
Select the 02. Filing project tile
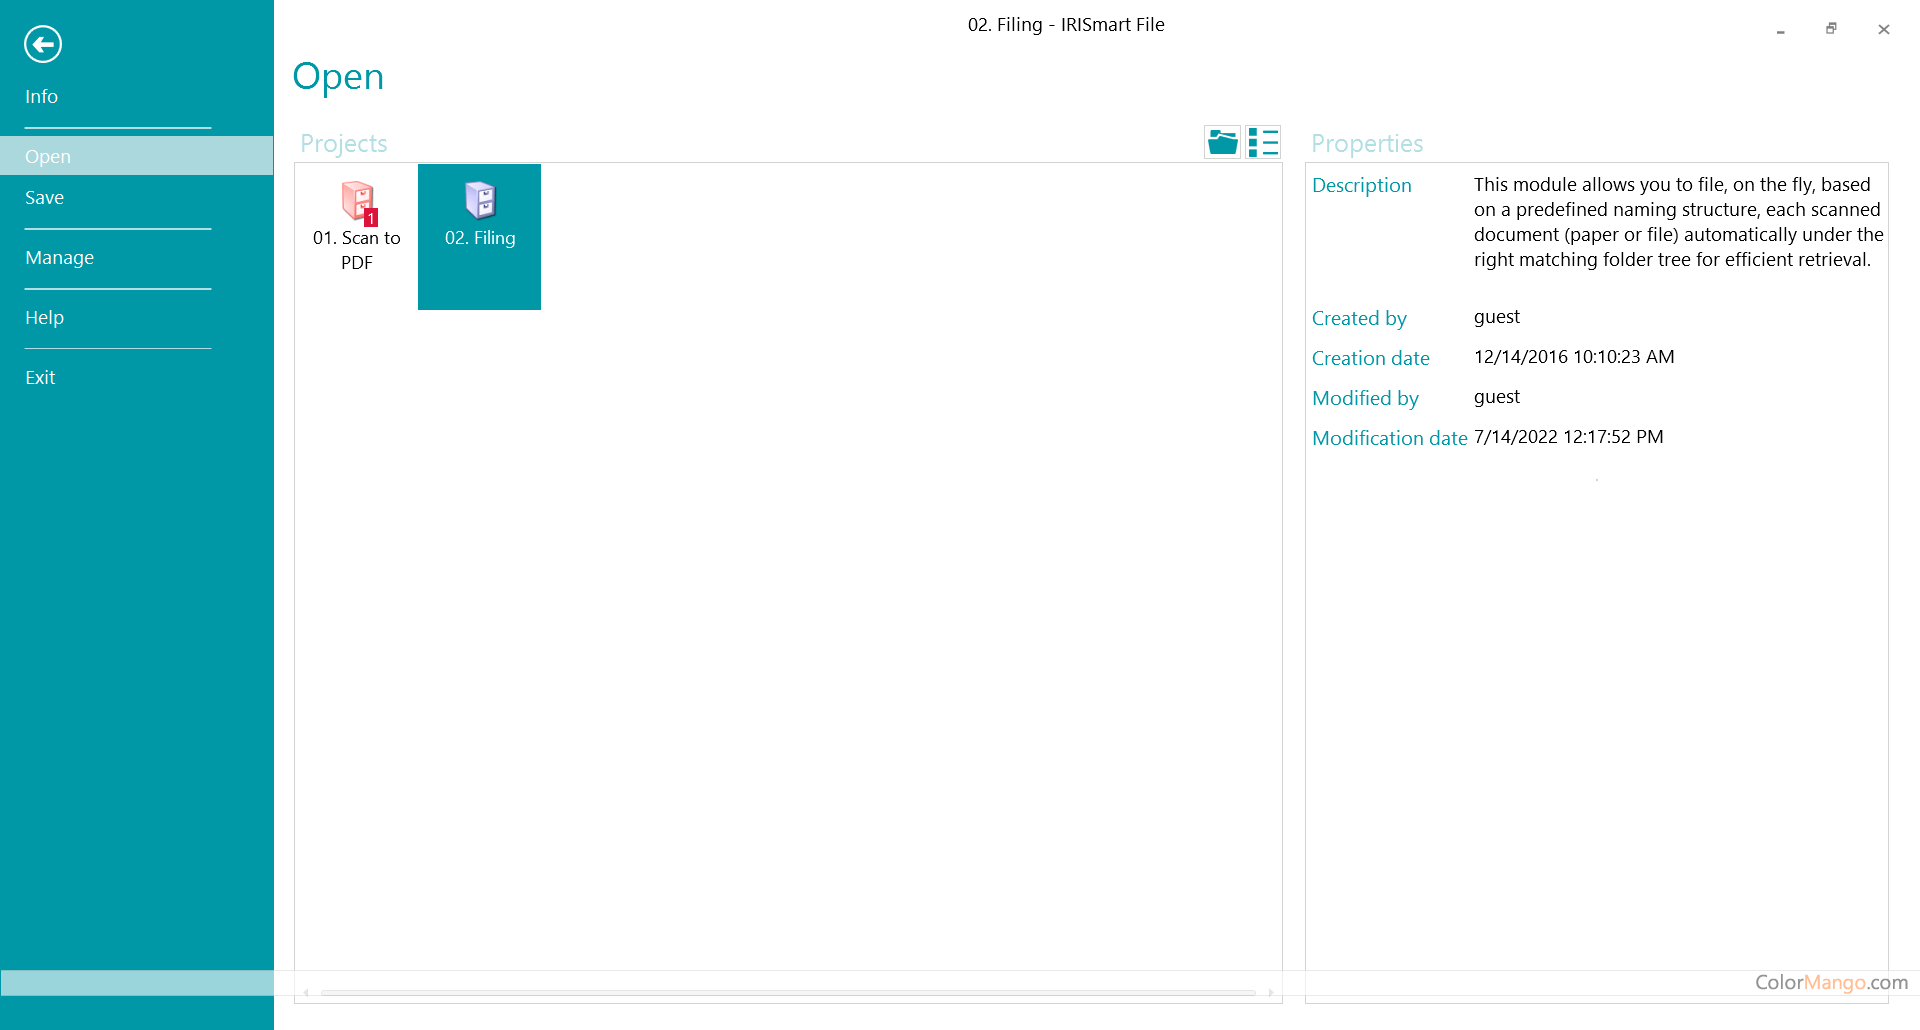coord(479,237)
